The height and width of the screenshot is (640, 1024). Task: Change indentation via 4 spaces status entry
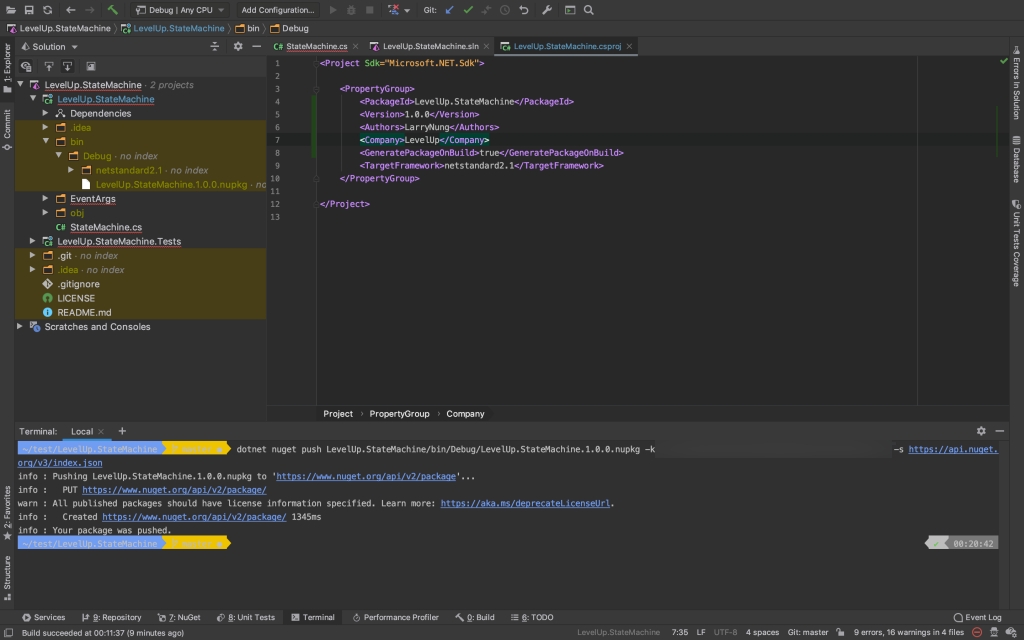(x=762, y=632)
